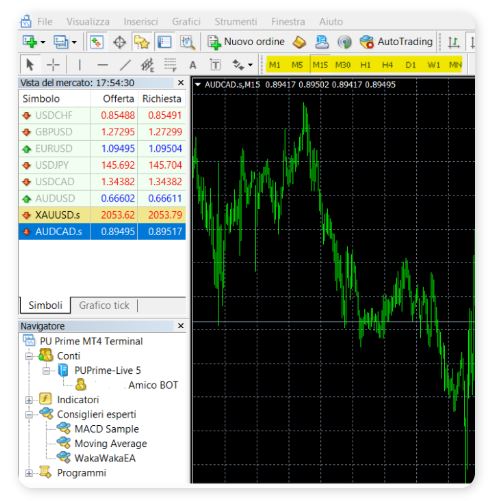Viewport: 493px width, 501px height.
Task: Toggle AutoTrading on or off
Action: coord(396,42)
